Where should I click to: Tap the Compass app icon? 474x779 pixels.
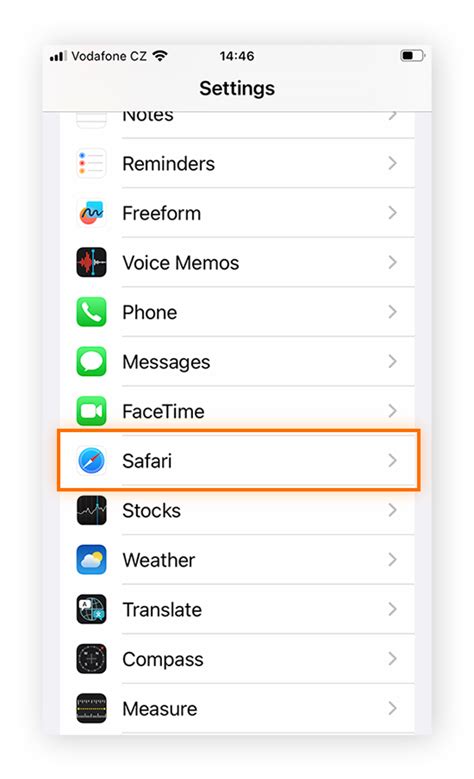[91, 659]
